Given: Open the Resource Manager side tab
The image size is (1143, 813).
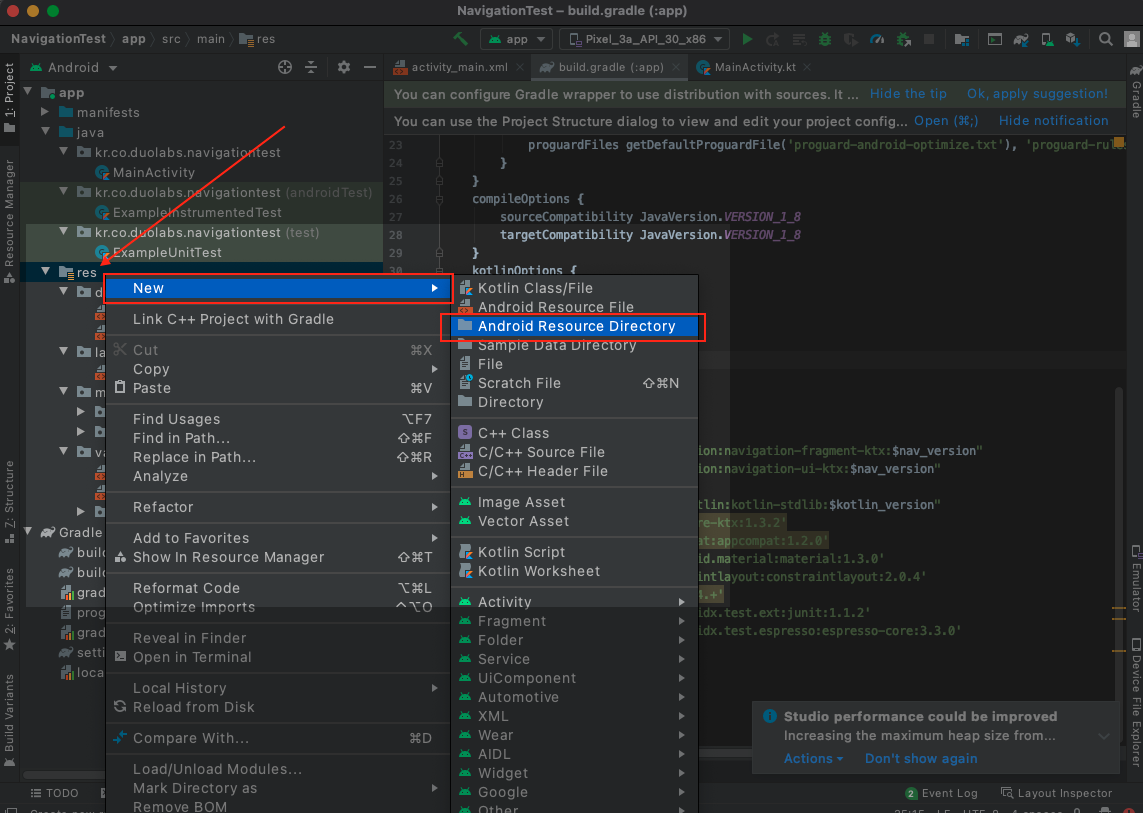Looking at the screenshot, I should click(x=9, y=221).
